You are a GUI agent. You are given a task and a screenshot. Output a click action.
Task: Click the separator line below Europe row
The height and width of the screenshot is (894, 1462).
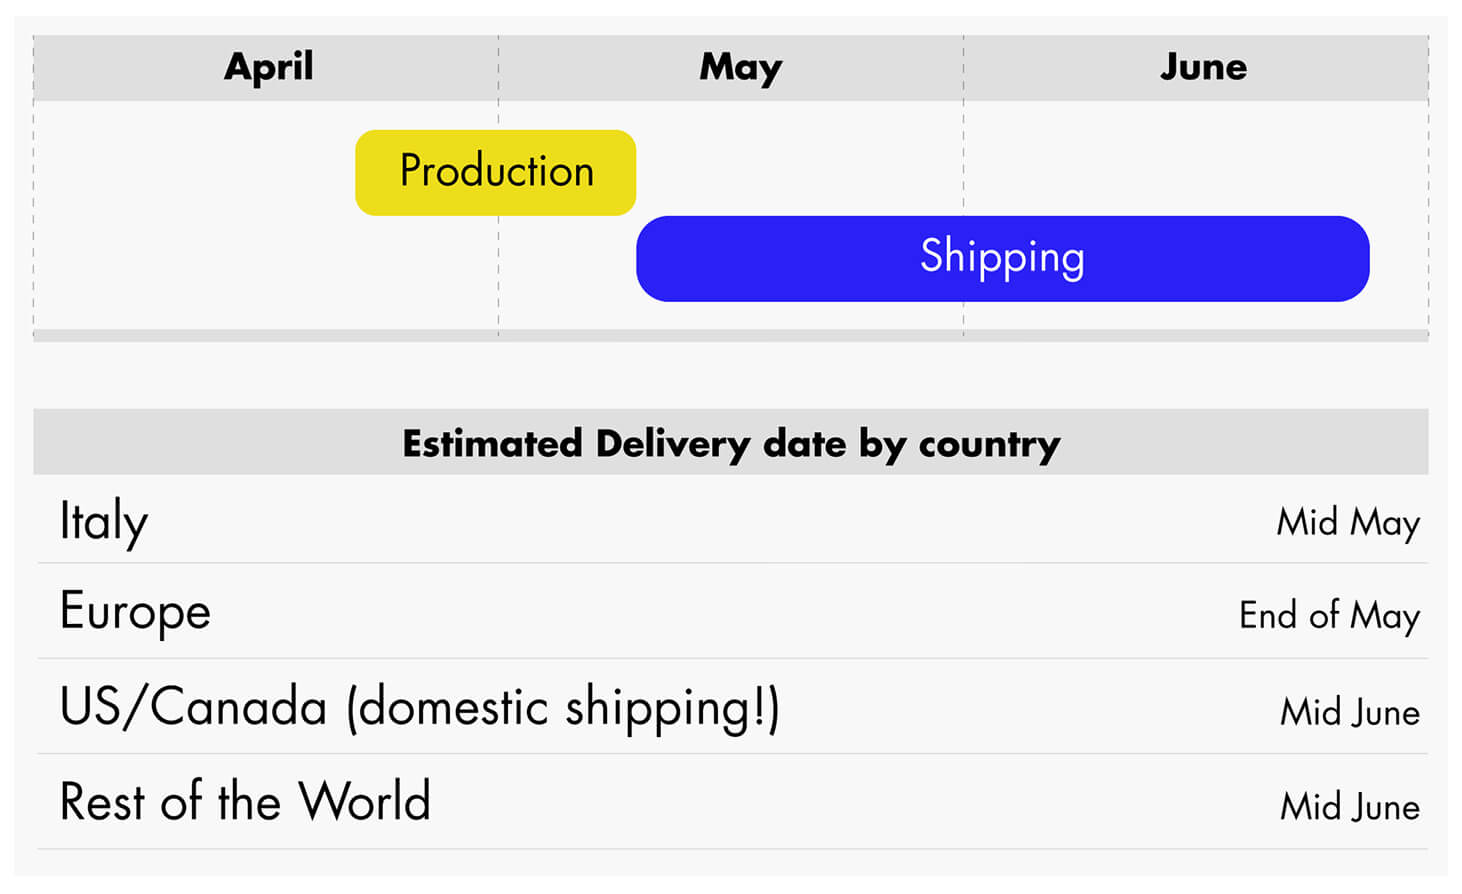point(731,658)
